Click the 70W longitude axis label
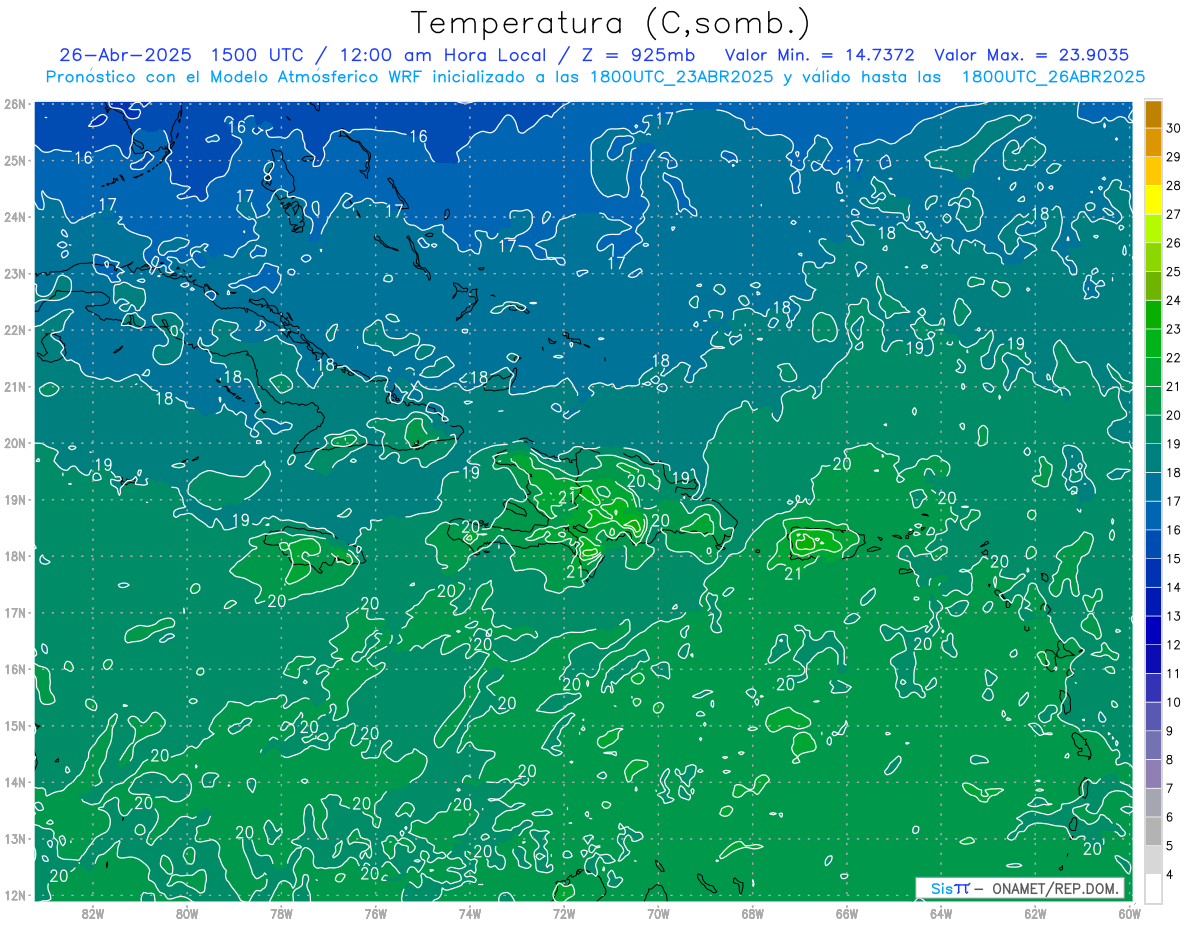Image resolution: width=1200 pixels, height=927 pixels. pos(658,913)
